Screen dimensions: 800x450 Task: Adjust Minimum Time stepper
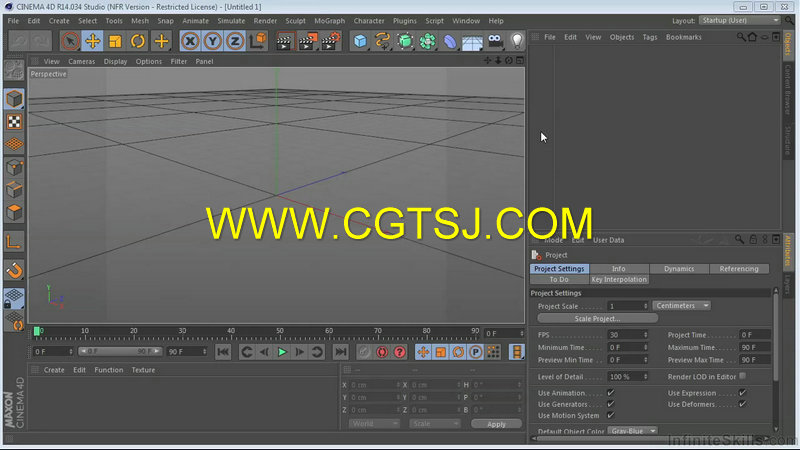(x=645, y=347)
